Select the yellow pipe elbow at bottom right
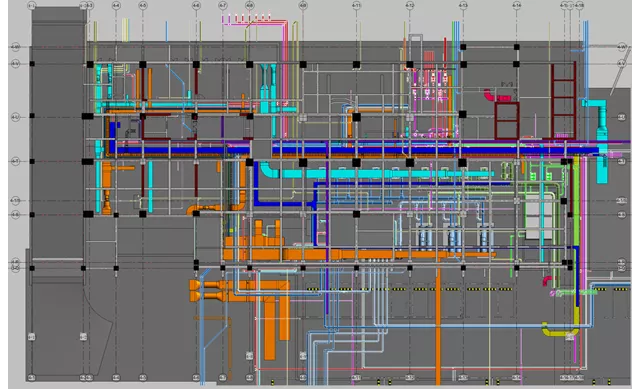This screenshot has height=391, width=643. click(x=561, y=329)
